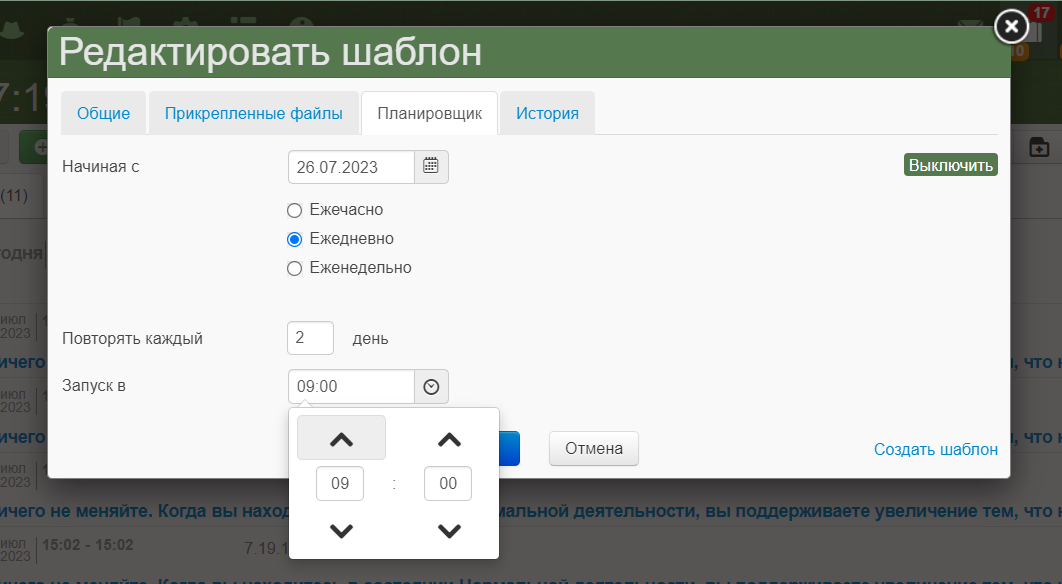Follow the Создать шаблон link
Image resolution: width=1062 pixels, height=584 pixels.
click(935, 449)
